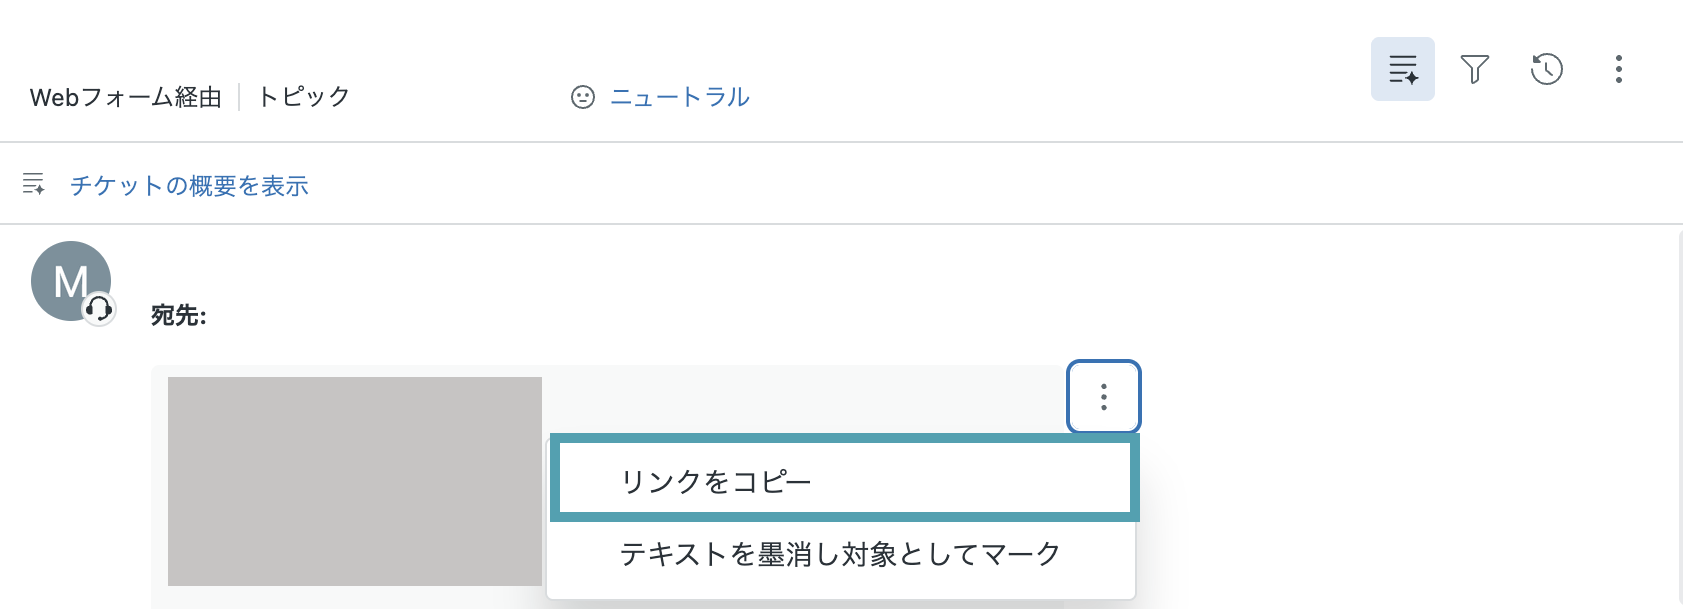Screen dimensions: 1683x609
Task: Open the gray redacted image attachment
Action: (x=355, y=481)
